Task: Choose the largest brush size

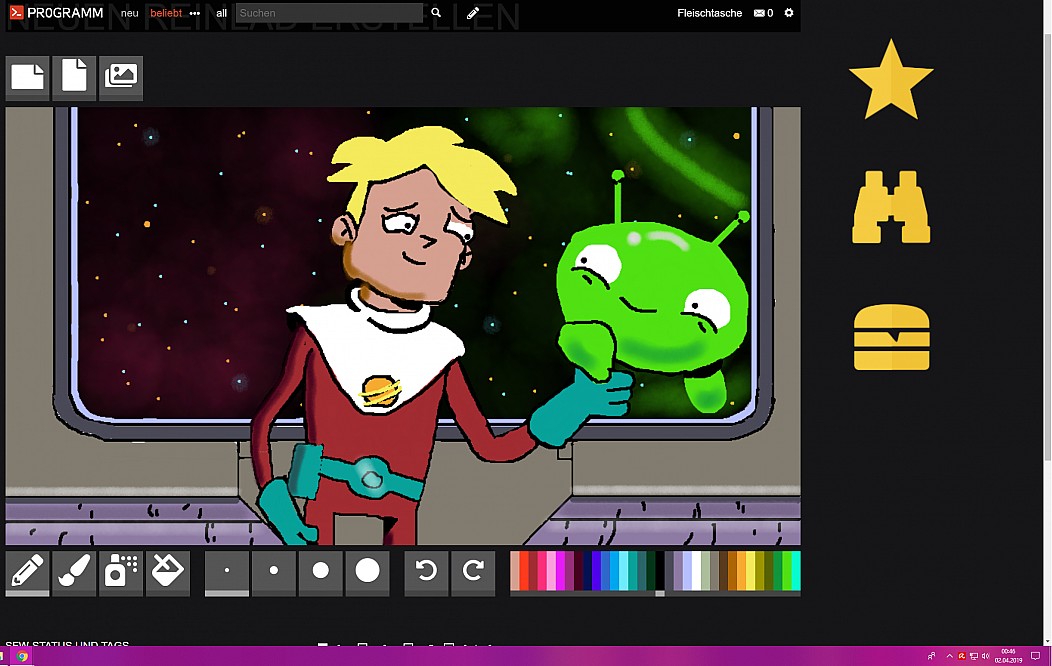Action: (x=368, y=572)
